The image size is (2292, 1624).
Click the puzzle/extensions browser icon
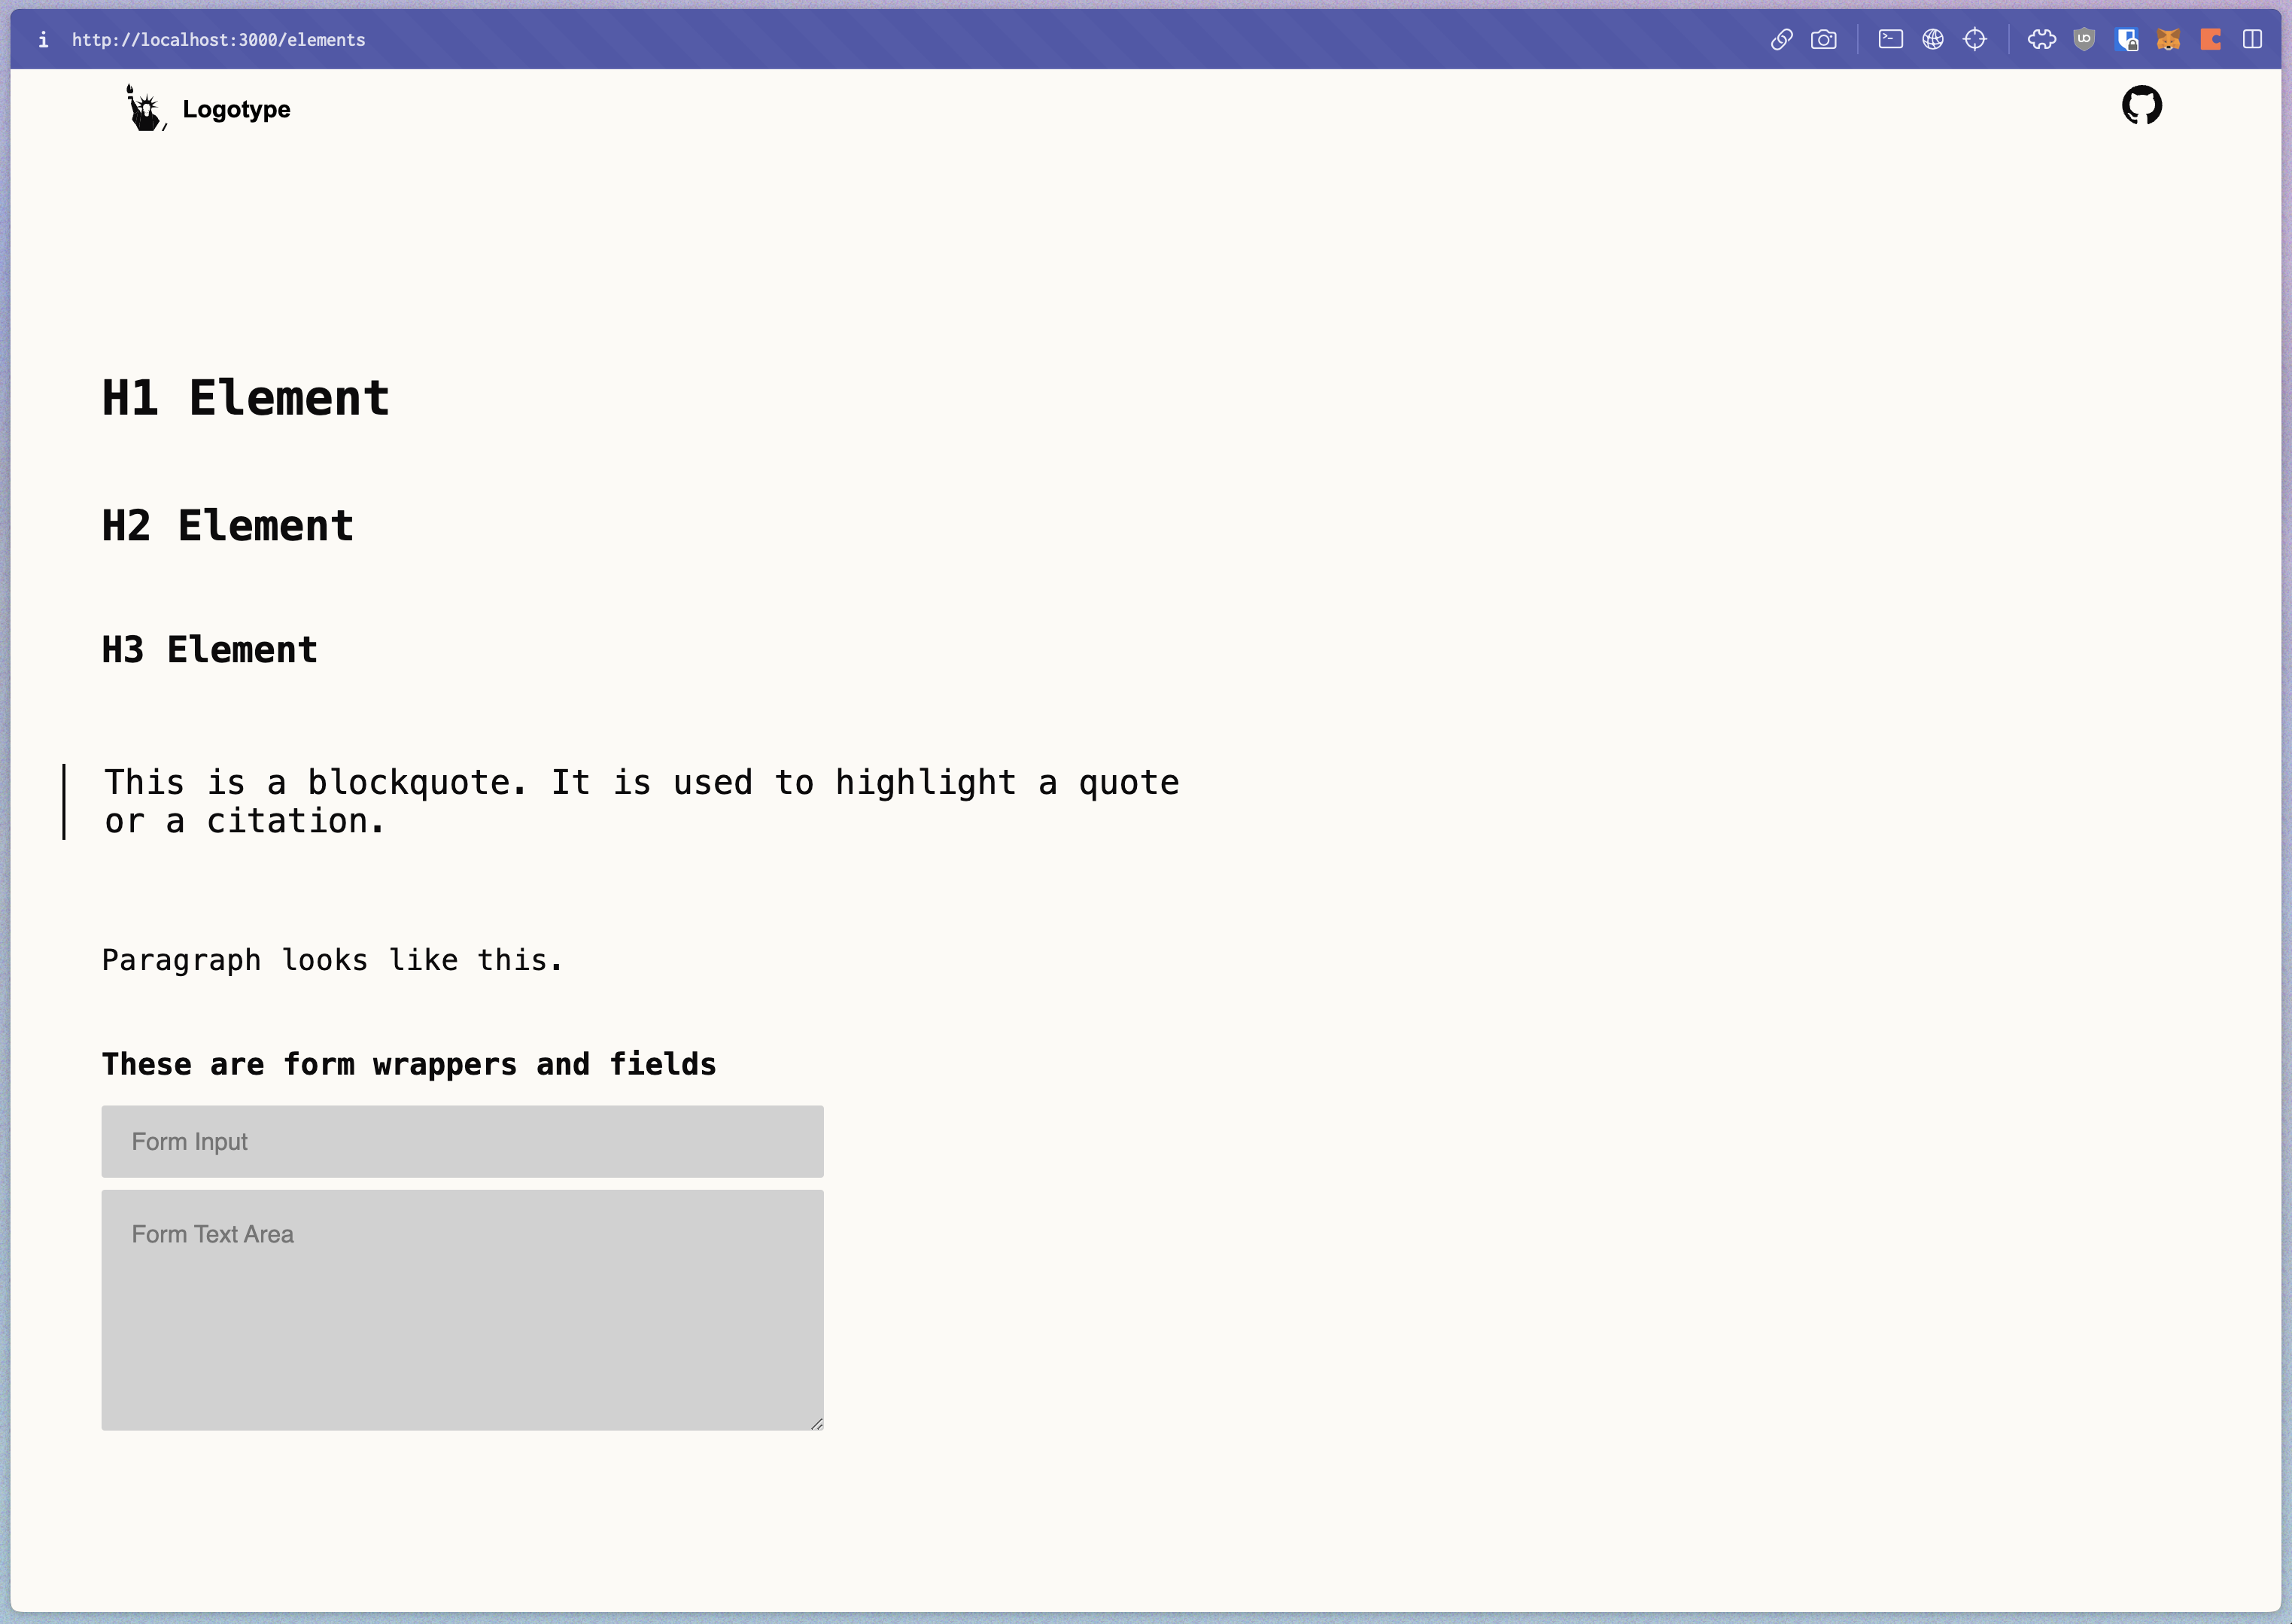pyautogui.click(x=2041, y=38)
